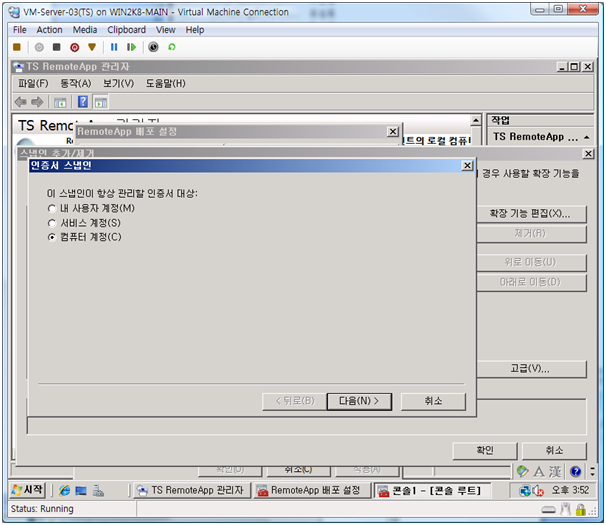Click the 고급(V)... button
This screenshot has width=606, height=525.
(x=530, y=369)
